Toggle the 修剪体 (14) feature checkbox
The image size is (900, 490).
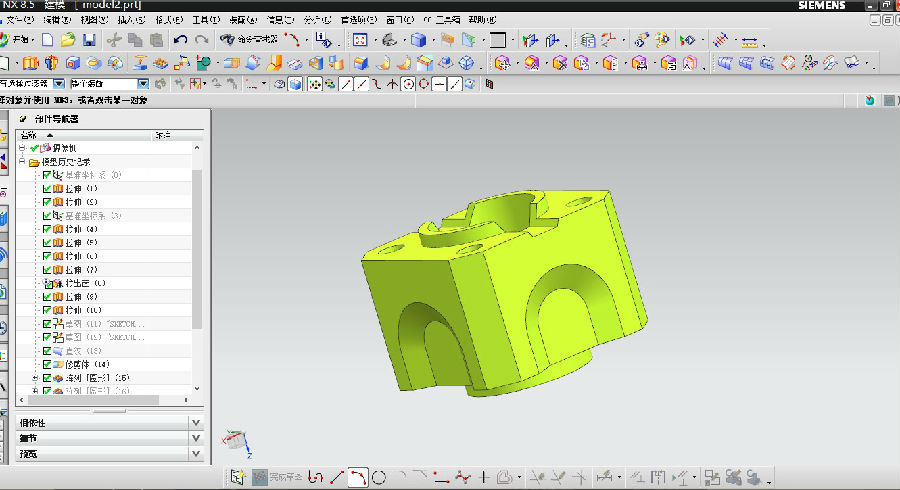[46, 365]
